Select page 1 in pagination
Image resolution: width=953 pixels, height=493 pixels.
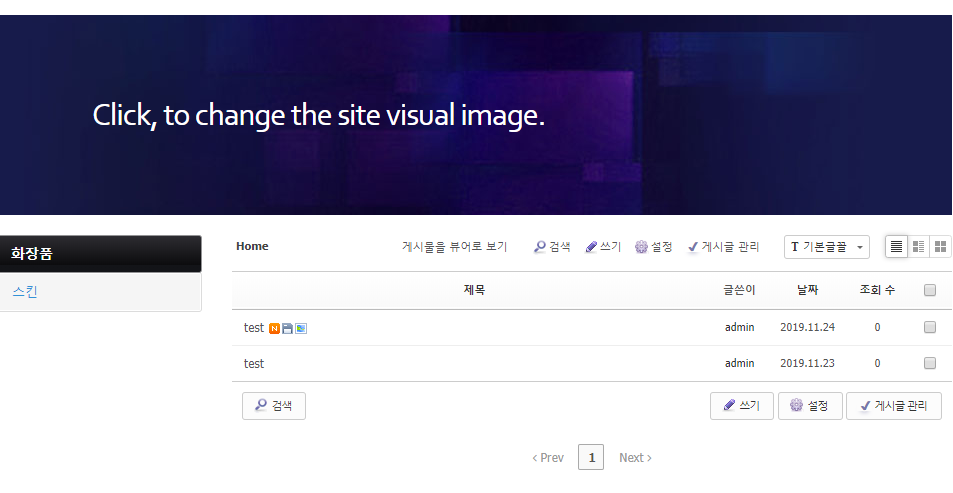591,457
